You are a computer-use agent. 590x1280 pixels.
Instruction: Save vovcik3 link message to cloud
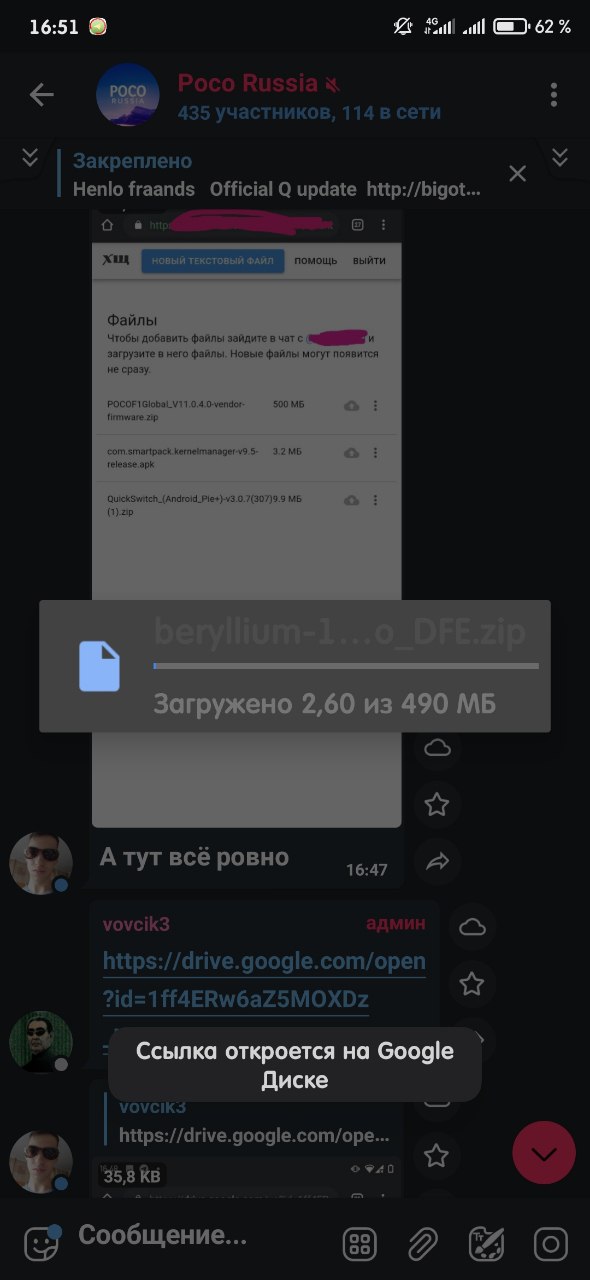(x=472, y=927)
